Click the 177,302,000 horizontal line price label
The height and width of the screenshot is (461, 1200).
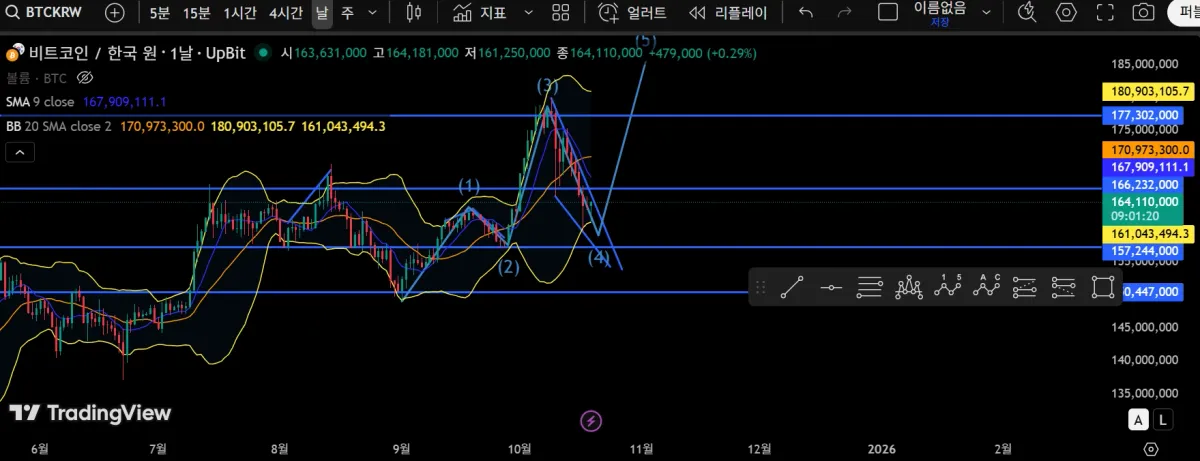[x=1144, y=115]
